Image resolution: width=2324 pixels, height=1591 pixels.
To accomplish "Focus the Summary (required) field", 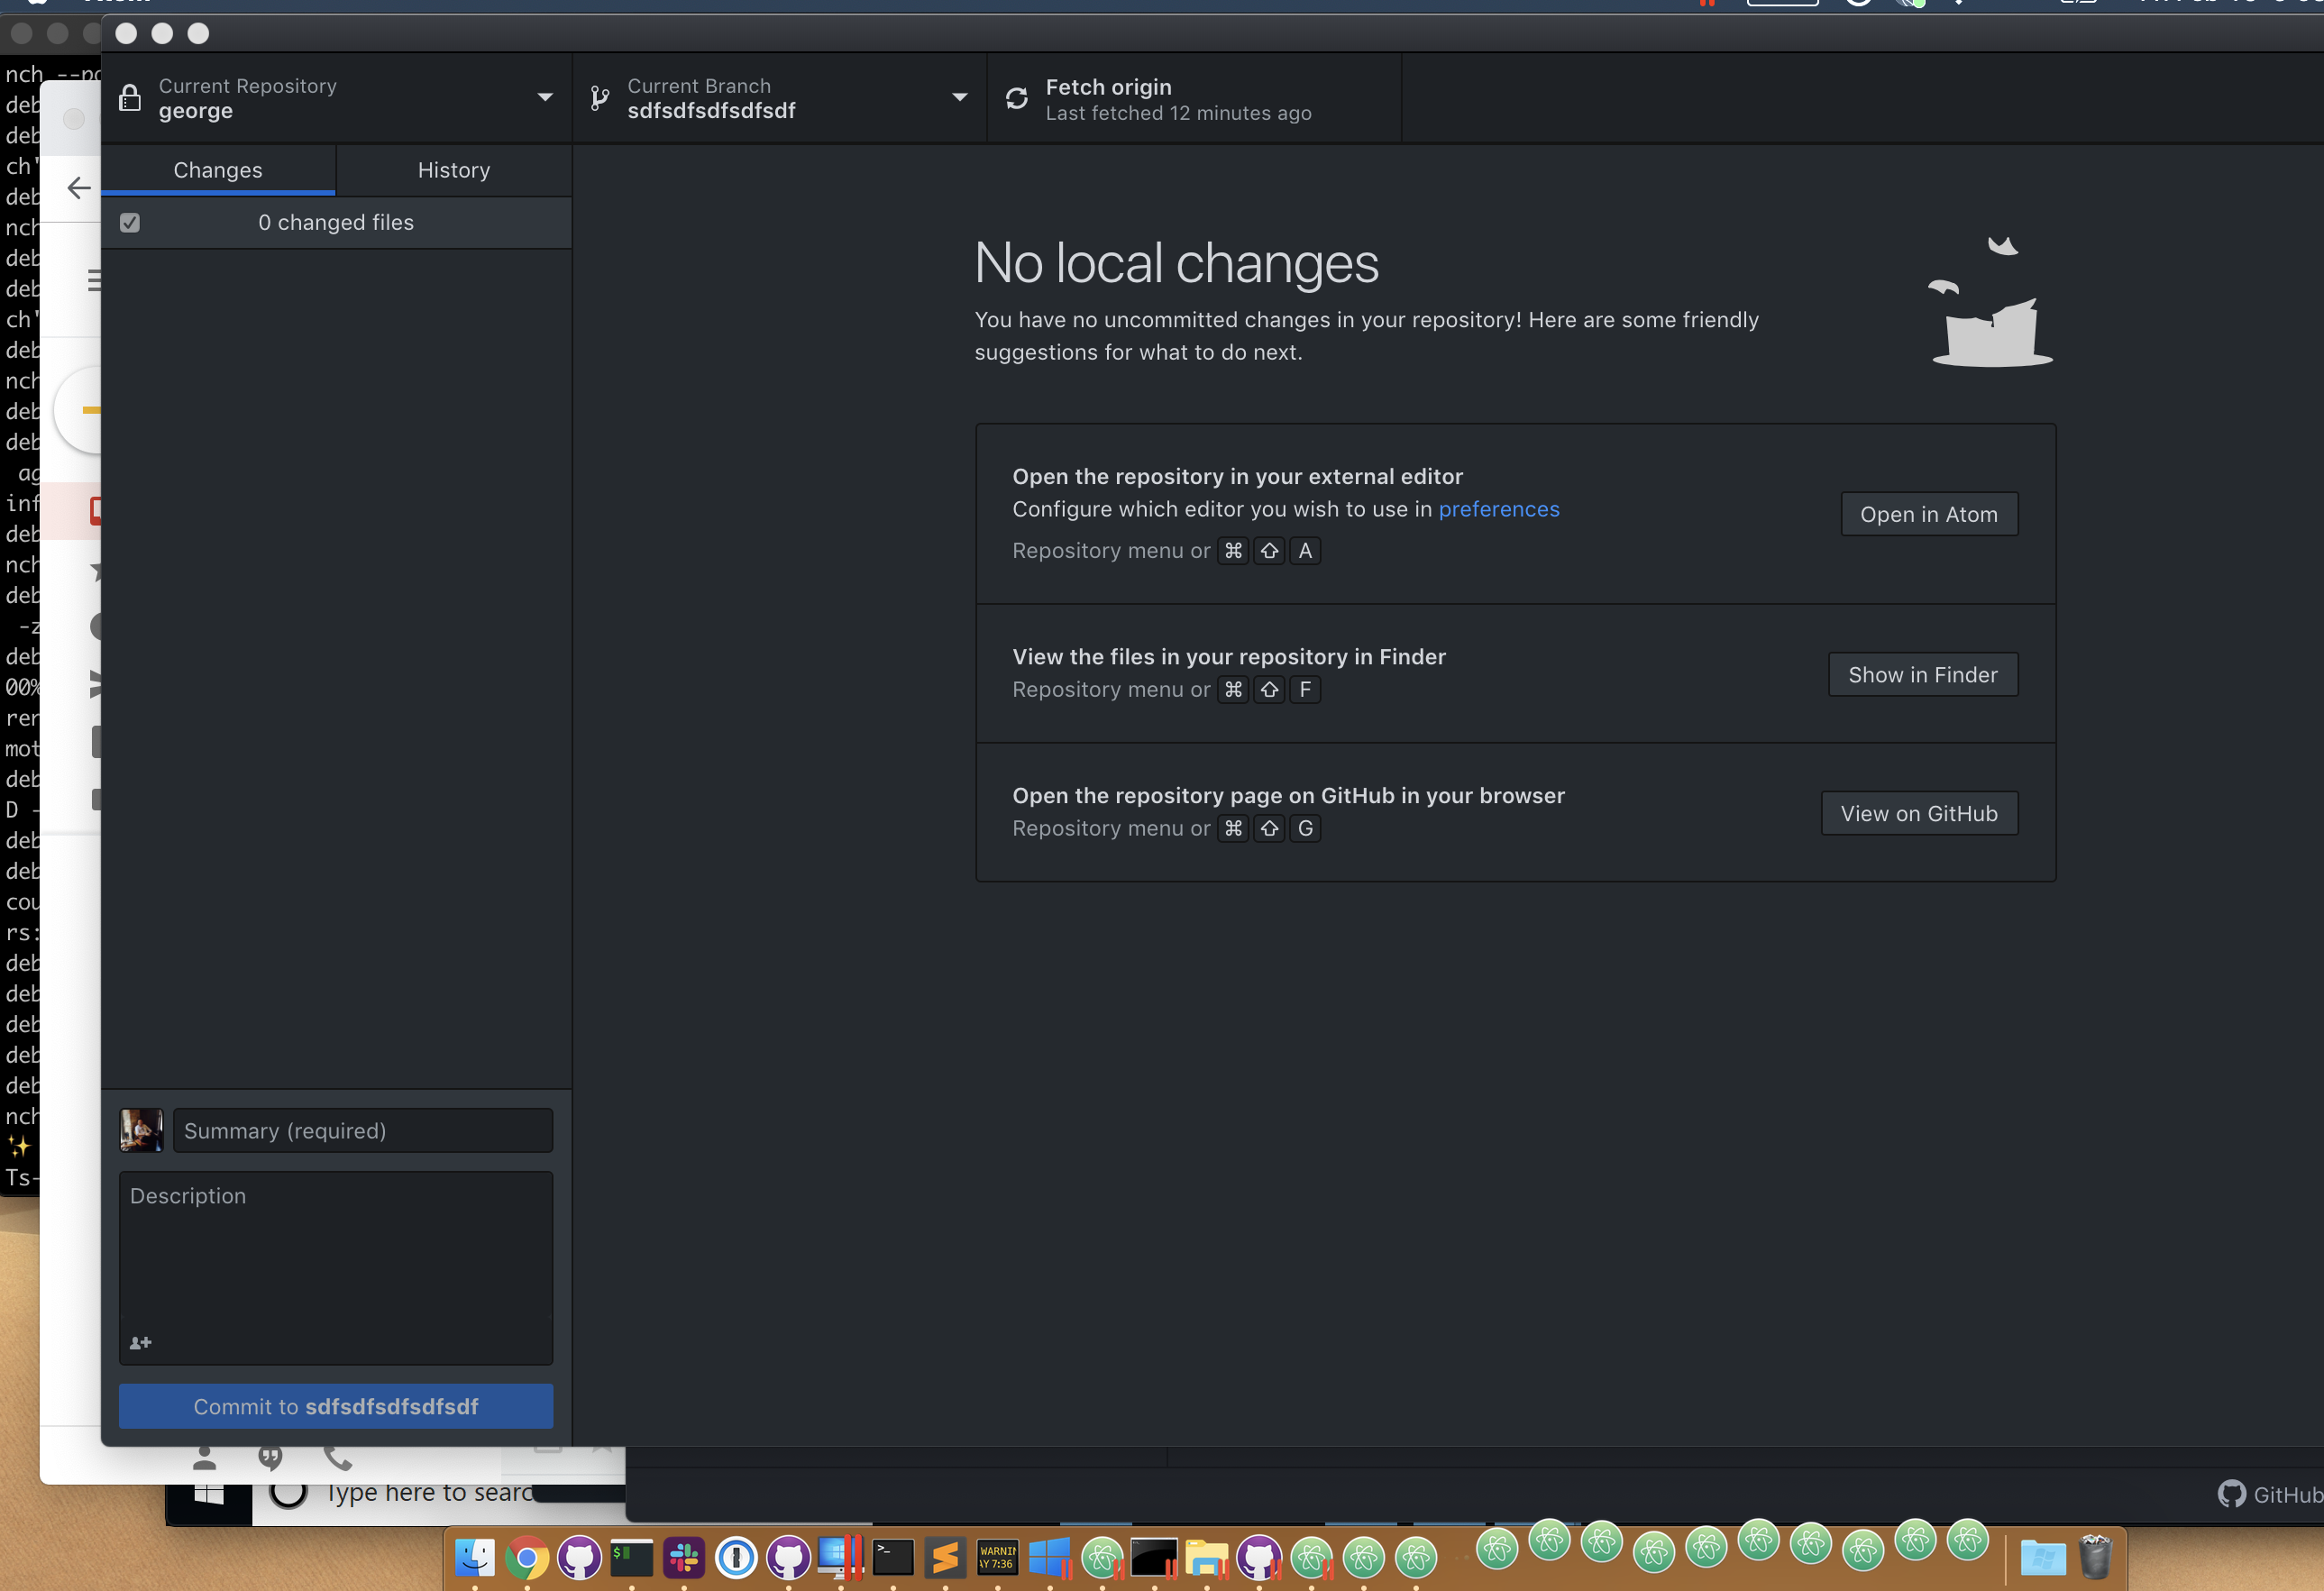I will coord(363,1130).
